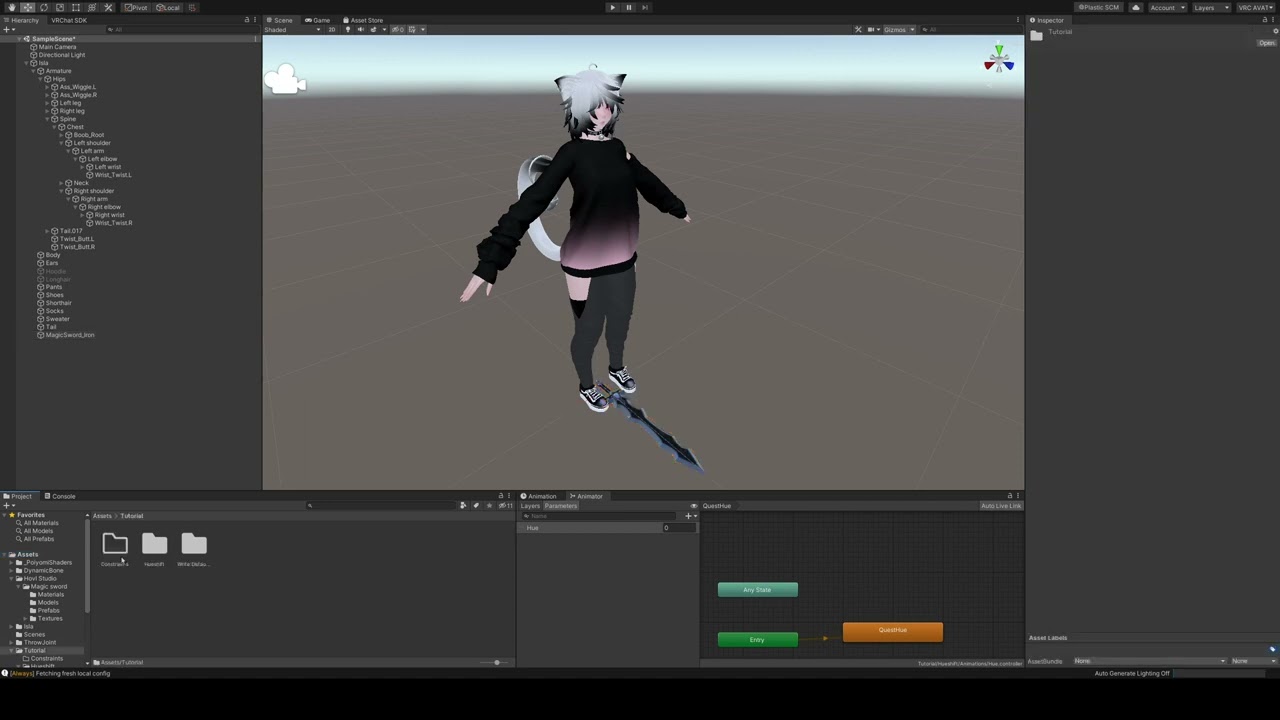Open Plastic SCM button
The height and width of the screenshot is (720, 1280).
point(1099,7)
